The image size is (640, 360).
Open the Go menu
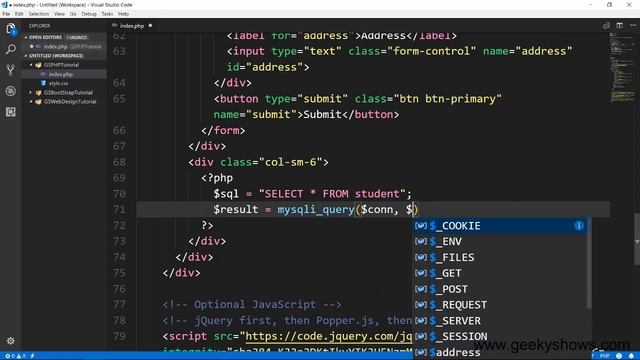73,14
